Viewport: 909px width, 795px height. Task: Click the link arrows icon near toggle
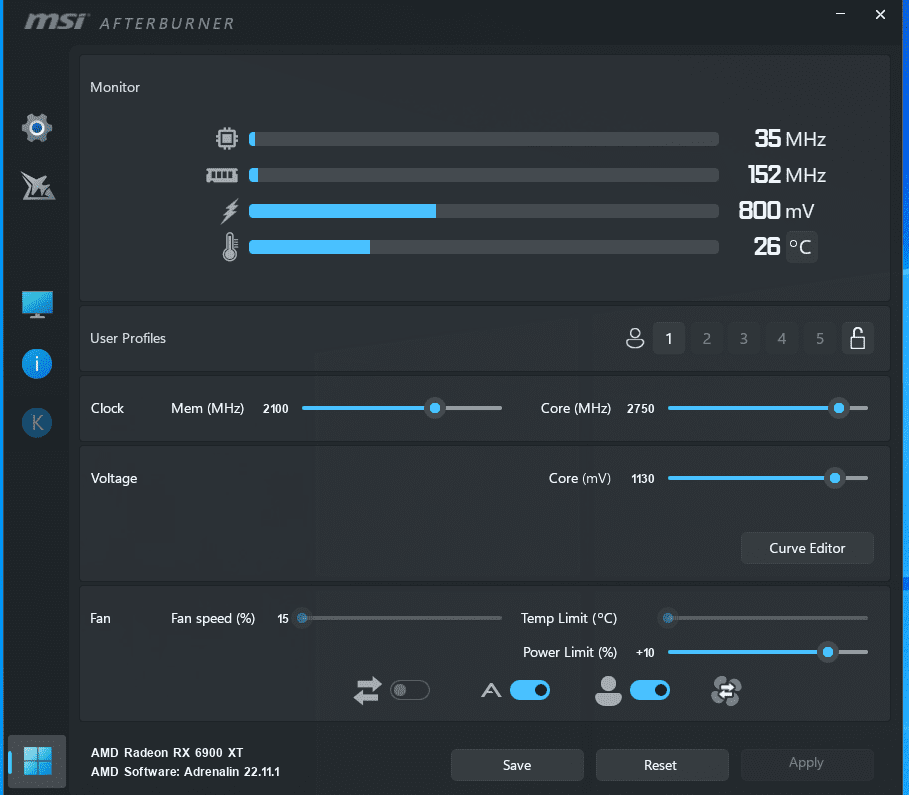(x=368, y=691)
